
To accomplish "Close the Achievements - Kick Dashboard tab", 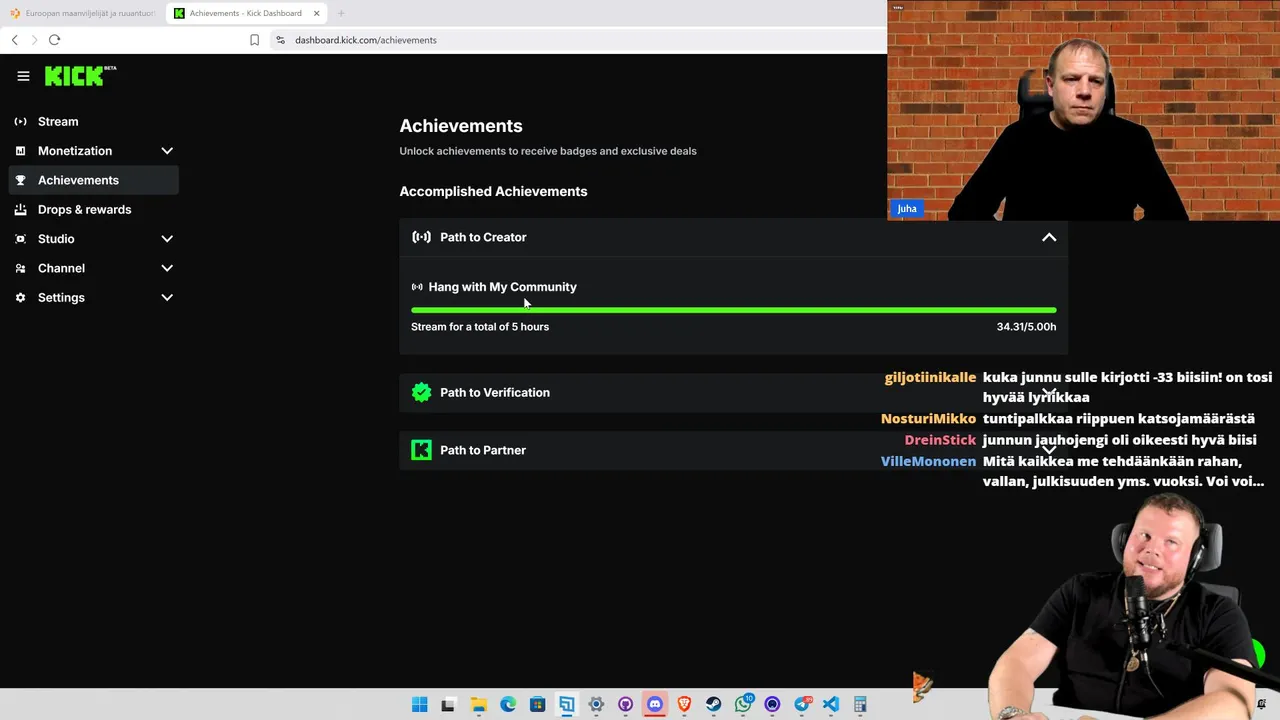I will tap(317, 13).
